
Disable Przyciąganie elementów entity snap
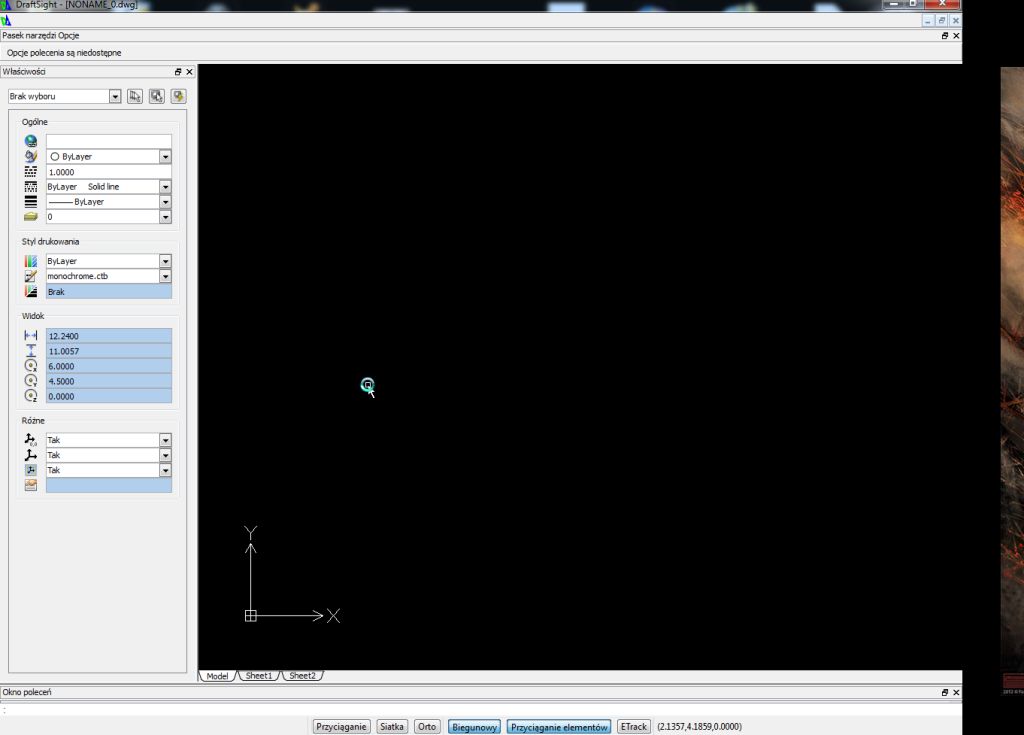559,727
